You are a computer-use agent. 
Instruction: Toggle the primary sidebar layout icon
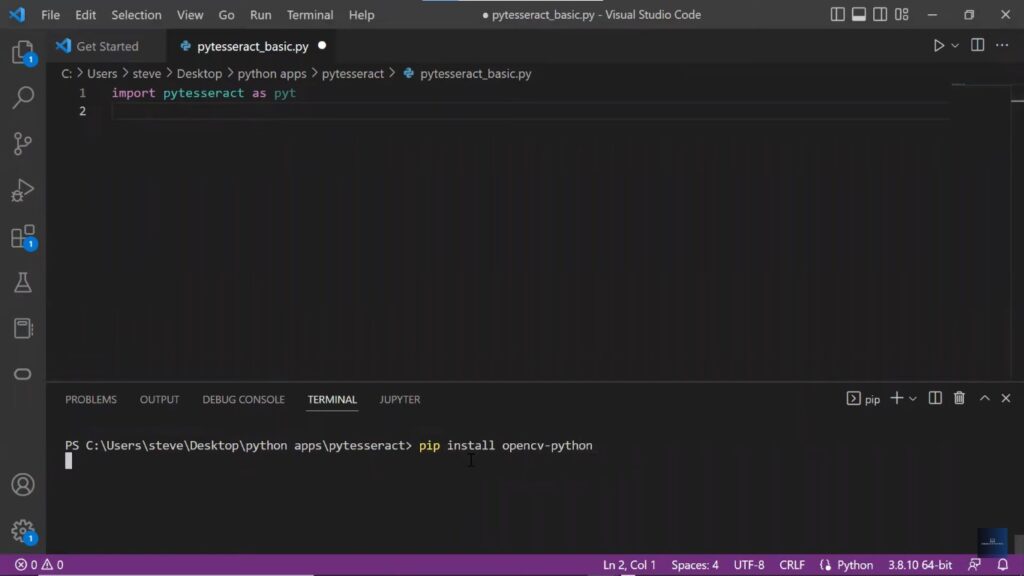coord(837,14)
